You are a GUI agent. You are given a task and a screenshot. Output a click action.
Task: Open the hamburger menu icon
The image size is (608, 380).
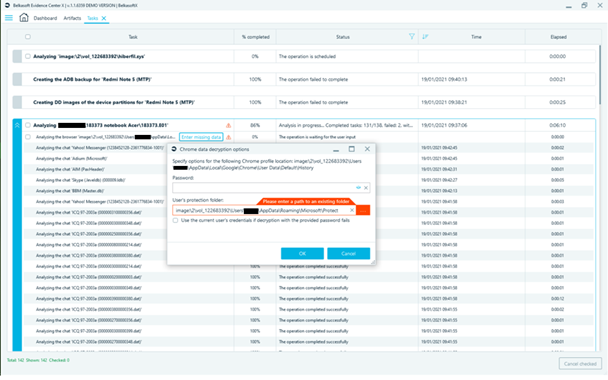pos(9,18)
